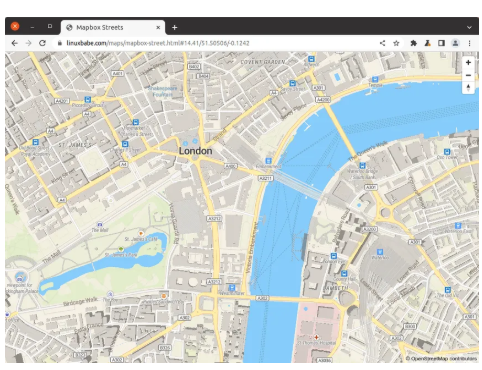
Task: Open Chrome's three-dot menu
Action: (x=469, y=43)
